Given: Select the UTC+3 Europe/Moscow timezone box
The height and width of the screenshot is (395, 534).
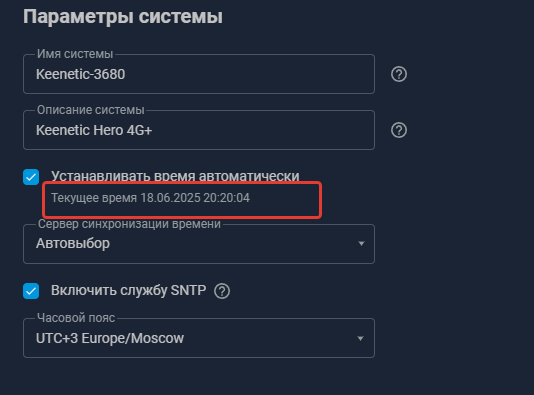Looking at the screenshot, I should [199, 338].
